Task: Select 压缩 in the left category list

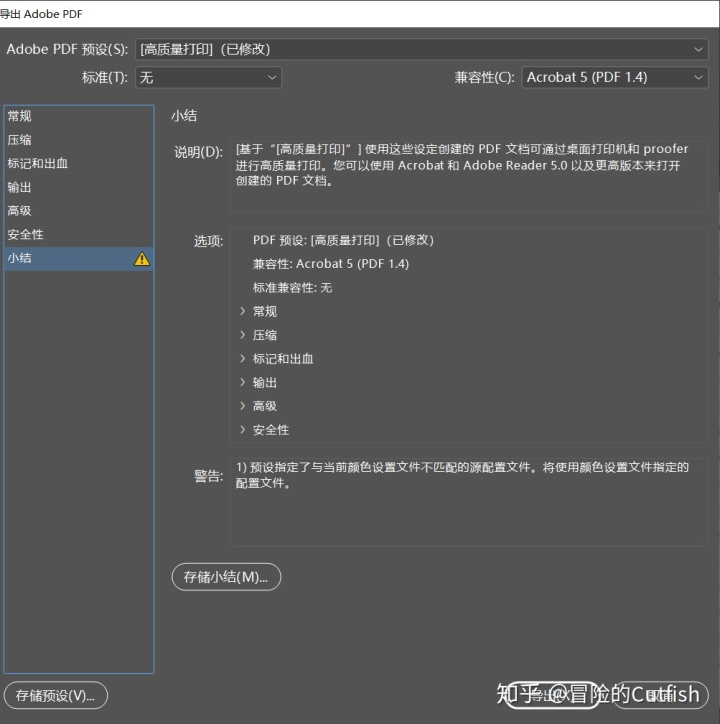Action: coord(79,139)
